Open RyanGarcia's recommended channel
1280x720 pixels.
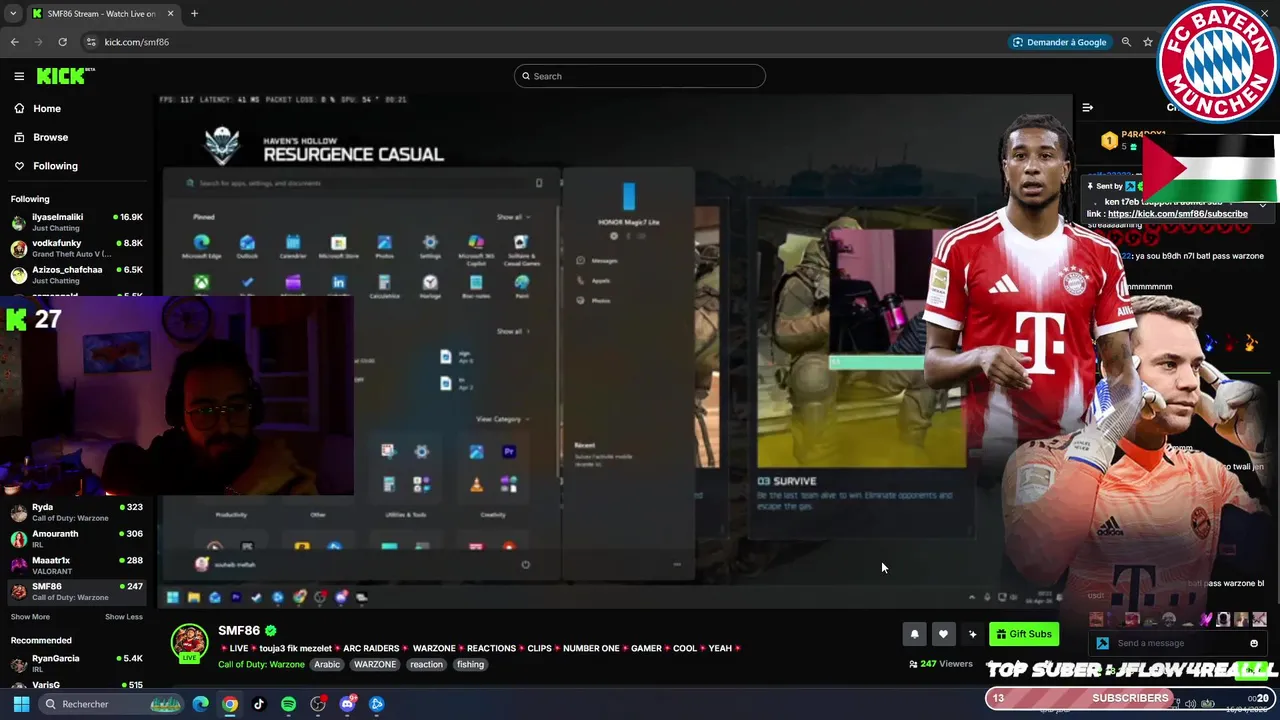coord(77,664)
